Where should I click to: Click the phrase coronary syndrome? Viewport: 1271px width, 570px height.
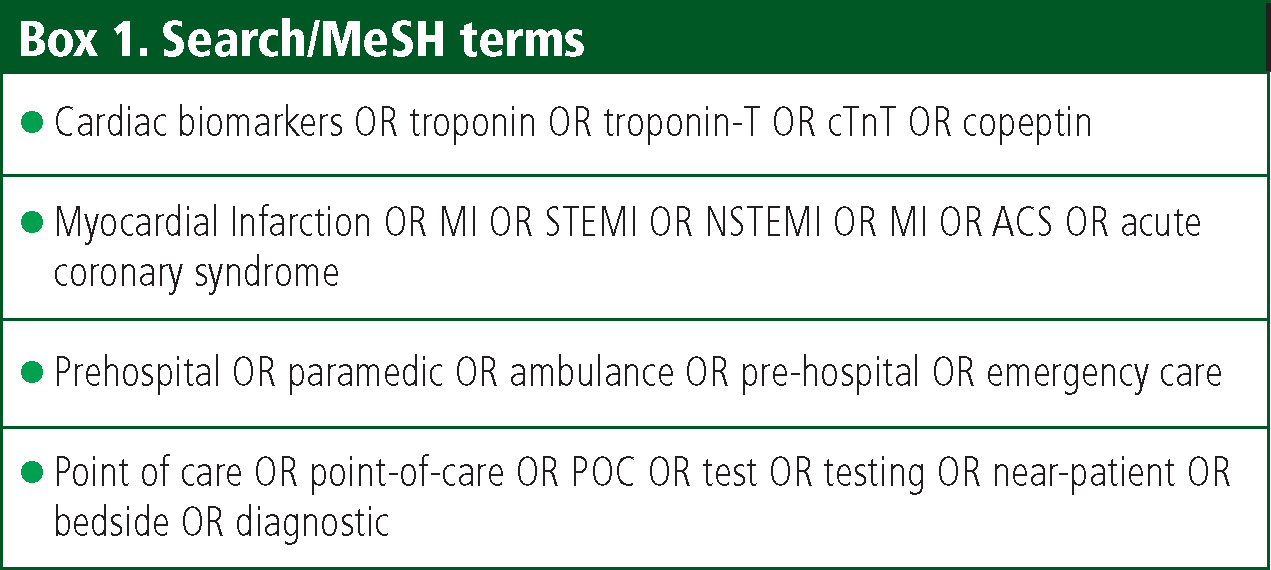click(196, 272)
